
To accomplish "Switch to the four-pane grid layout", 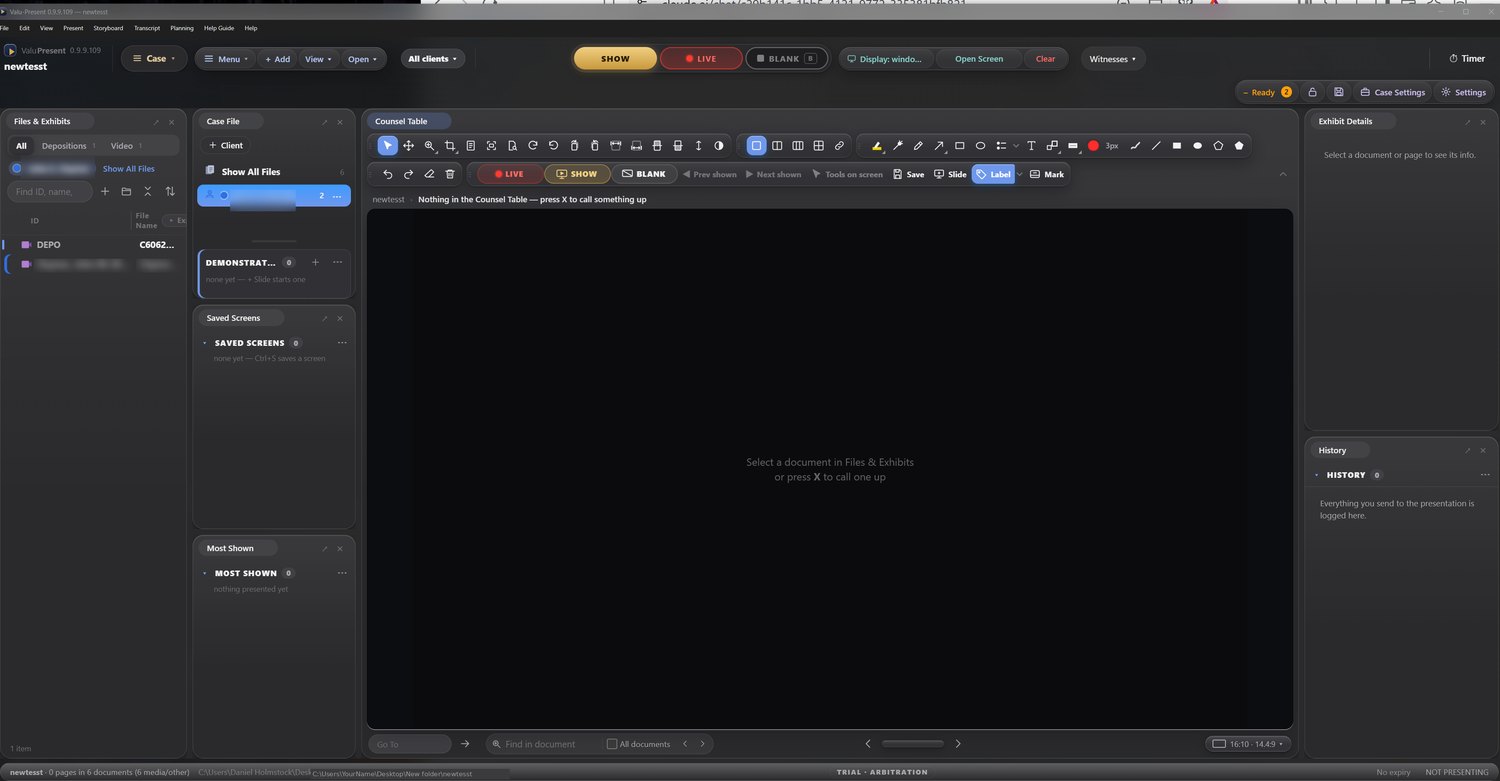I will click(x=818, y=146).
